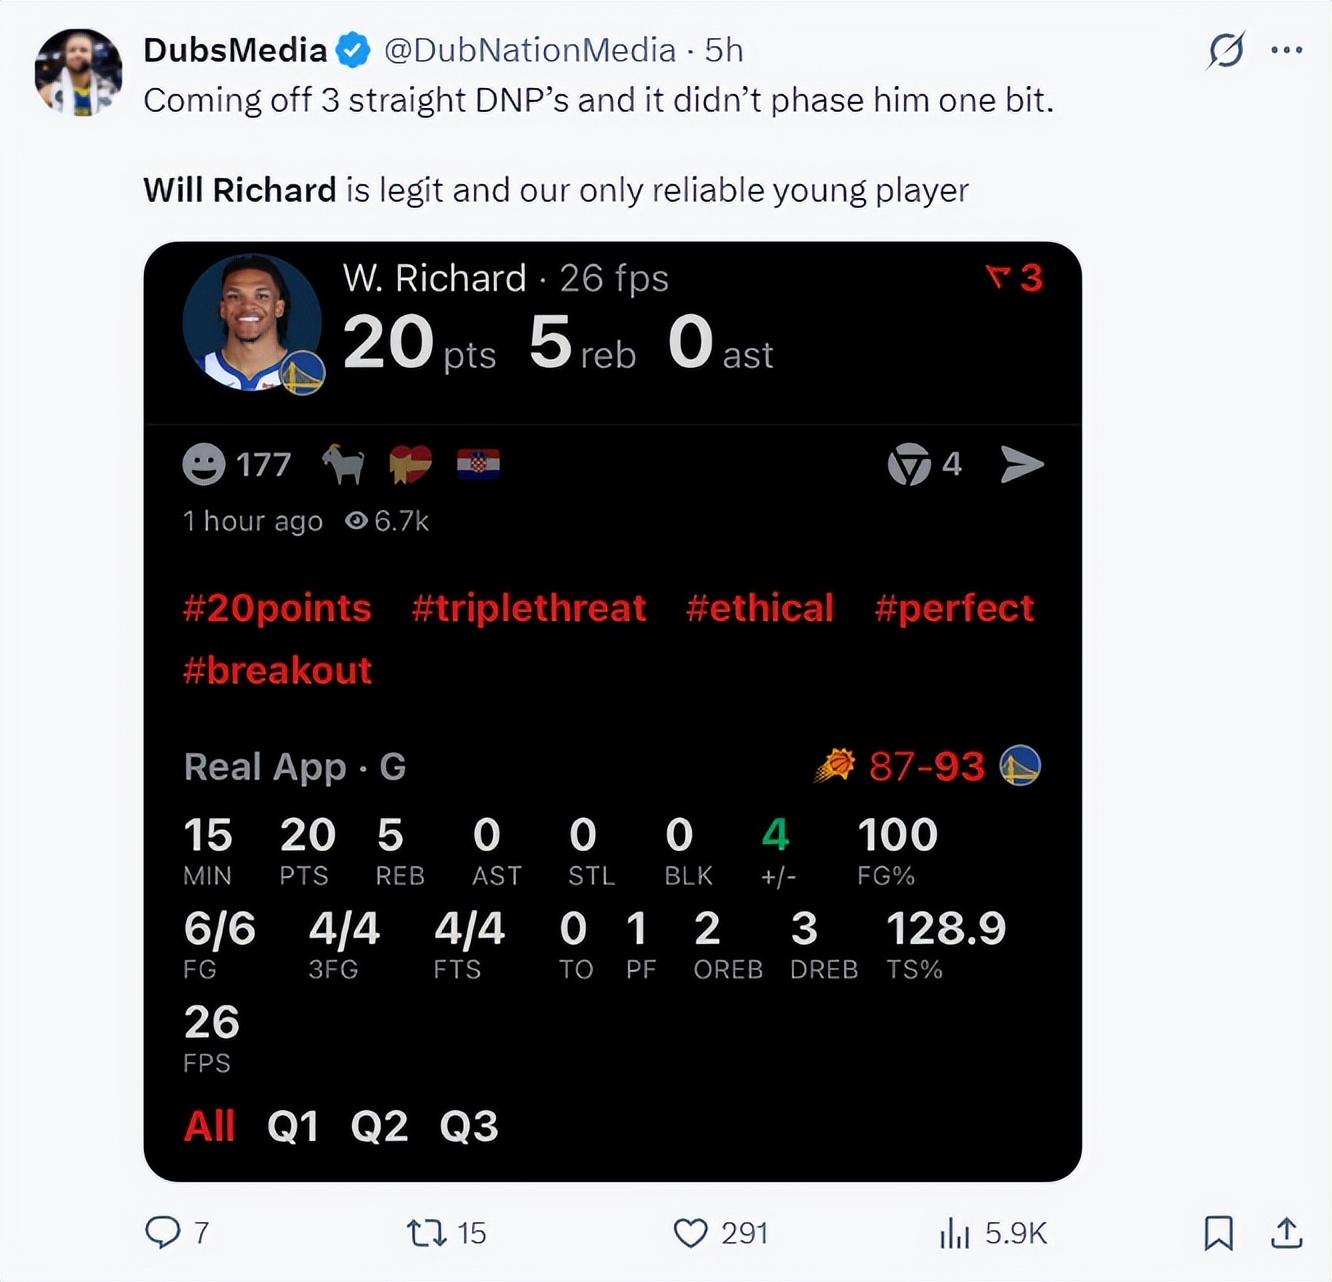Open the @DubNationMedia handle link
The image size is (1332, 1282).
530,50
